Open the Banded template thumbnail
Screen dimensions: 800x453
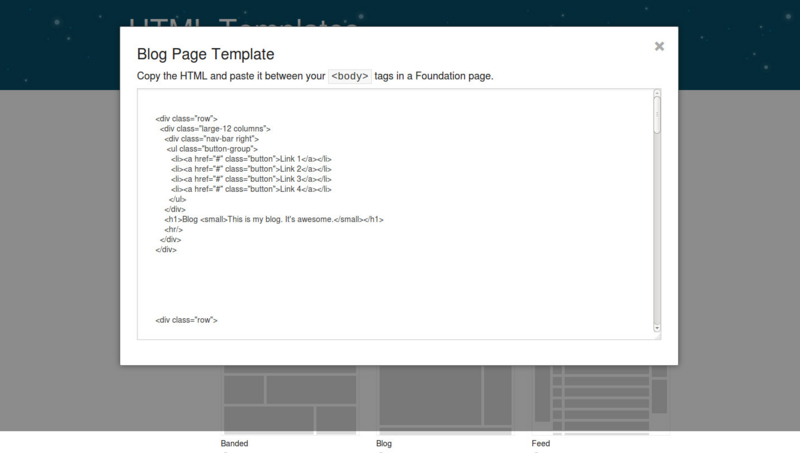click(290, 399)
